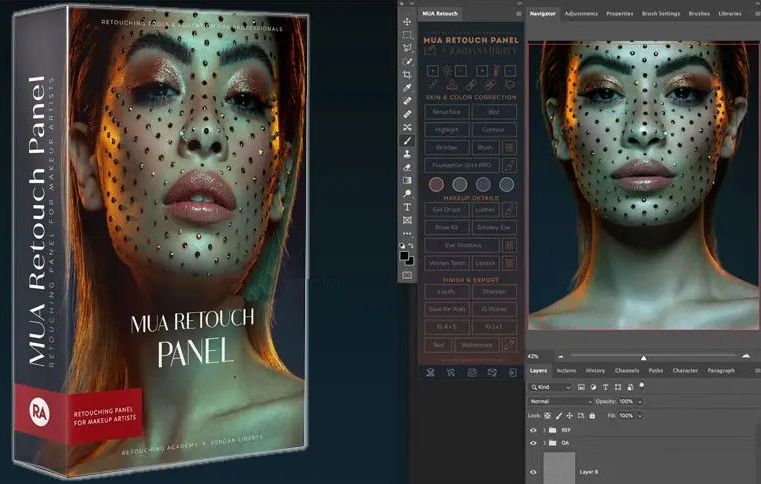Click the foreground color swatch

click(404, 255)
